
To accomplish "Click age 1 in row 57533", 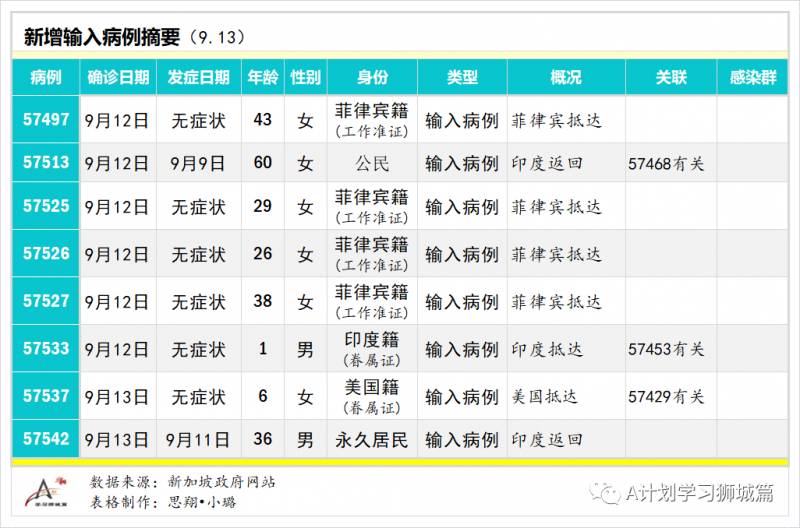I will tap(263, 348).
